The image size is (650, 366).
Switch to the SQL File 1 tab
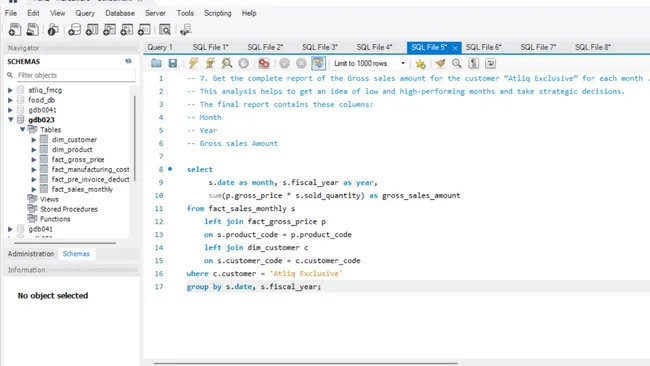click(211, 47)
